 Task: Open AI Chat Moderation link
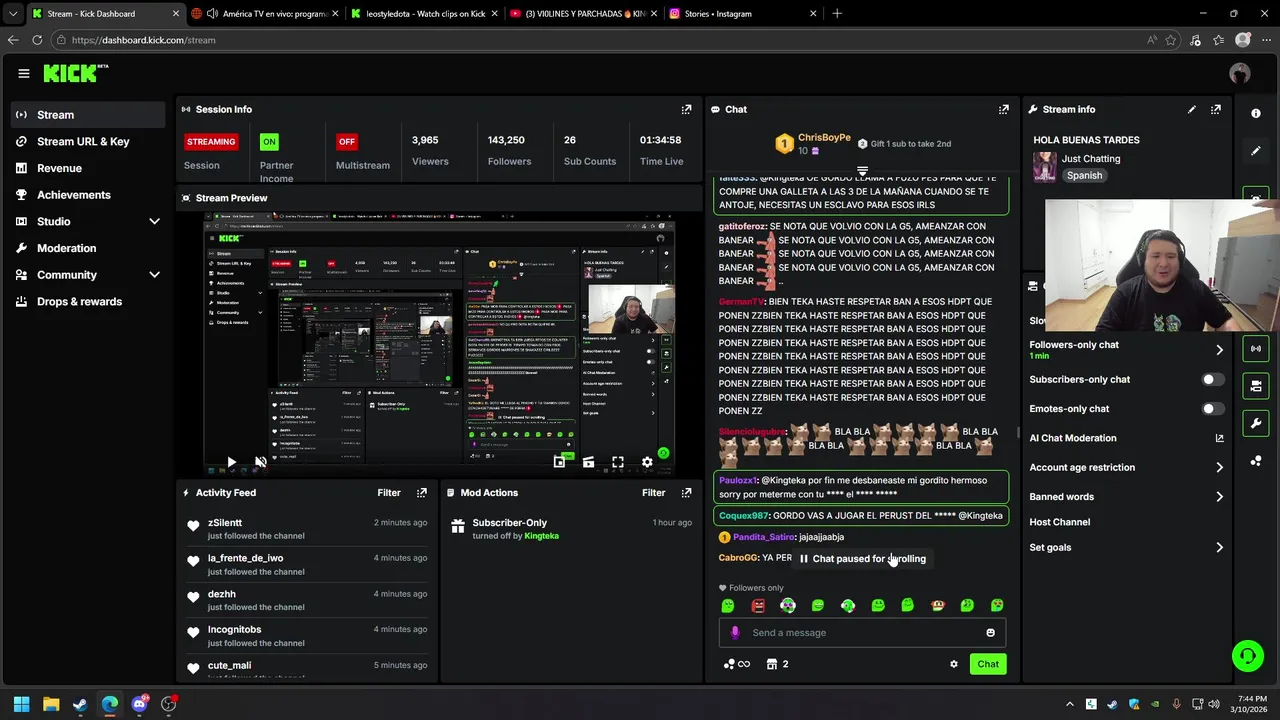click(1126, 438)
